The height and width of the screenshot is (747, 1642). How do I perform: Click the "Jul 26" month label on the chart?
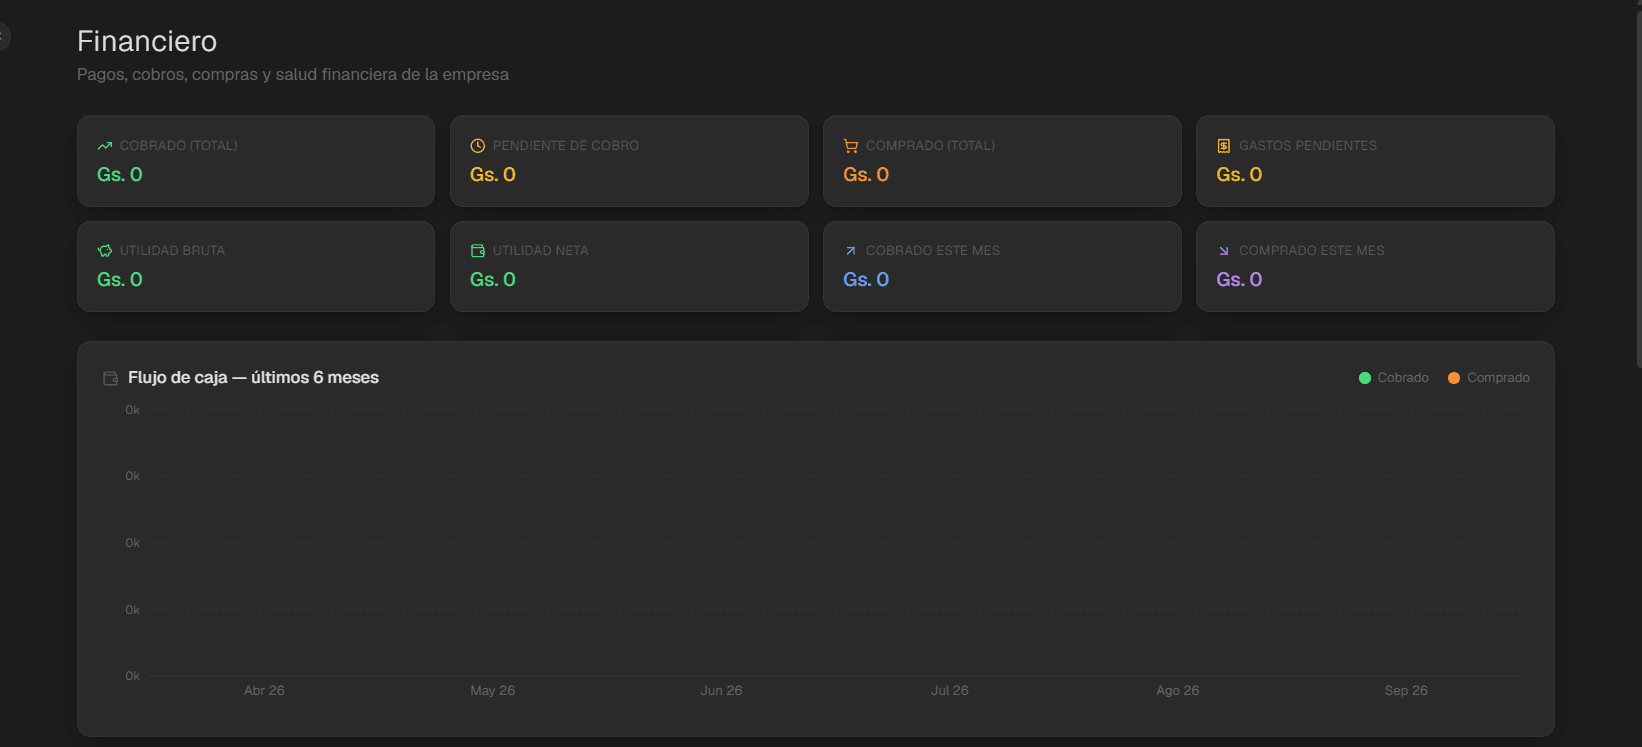950,691
